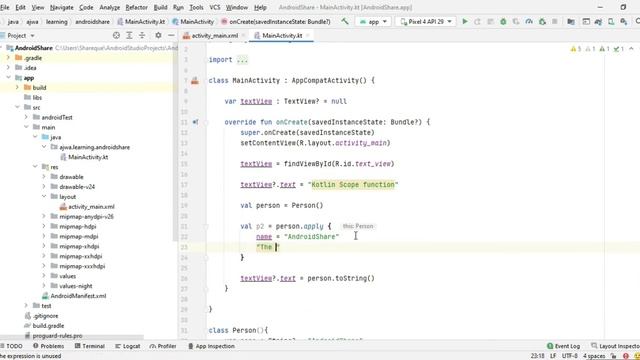Click the Attach Debugger to process icon
Screen dimensions: 640x360
point(542,21)
